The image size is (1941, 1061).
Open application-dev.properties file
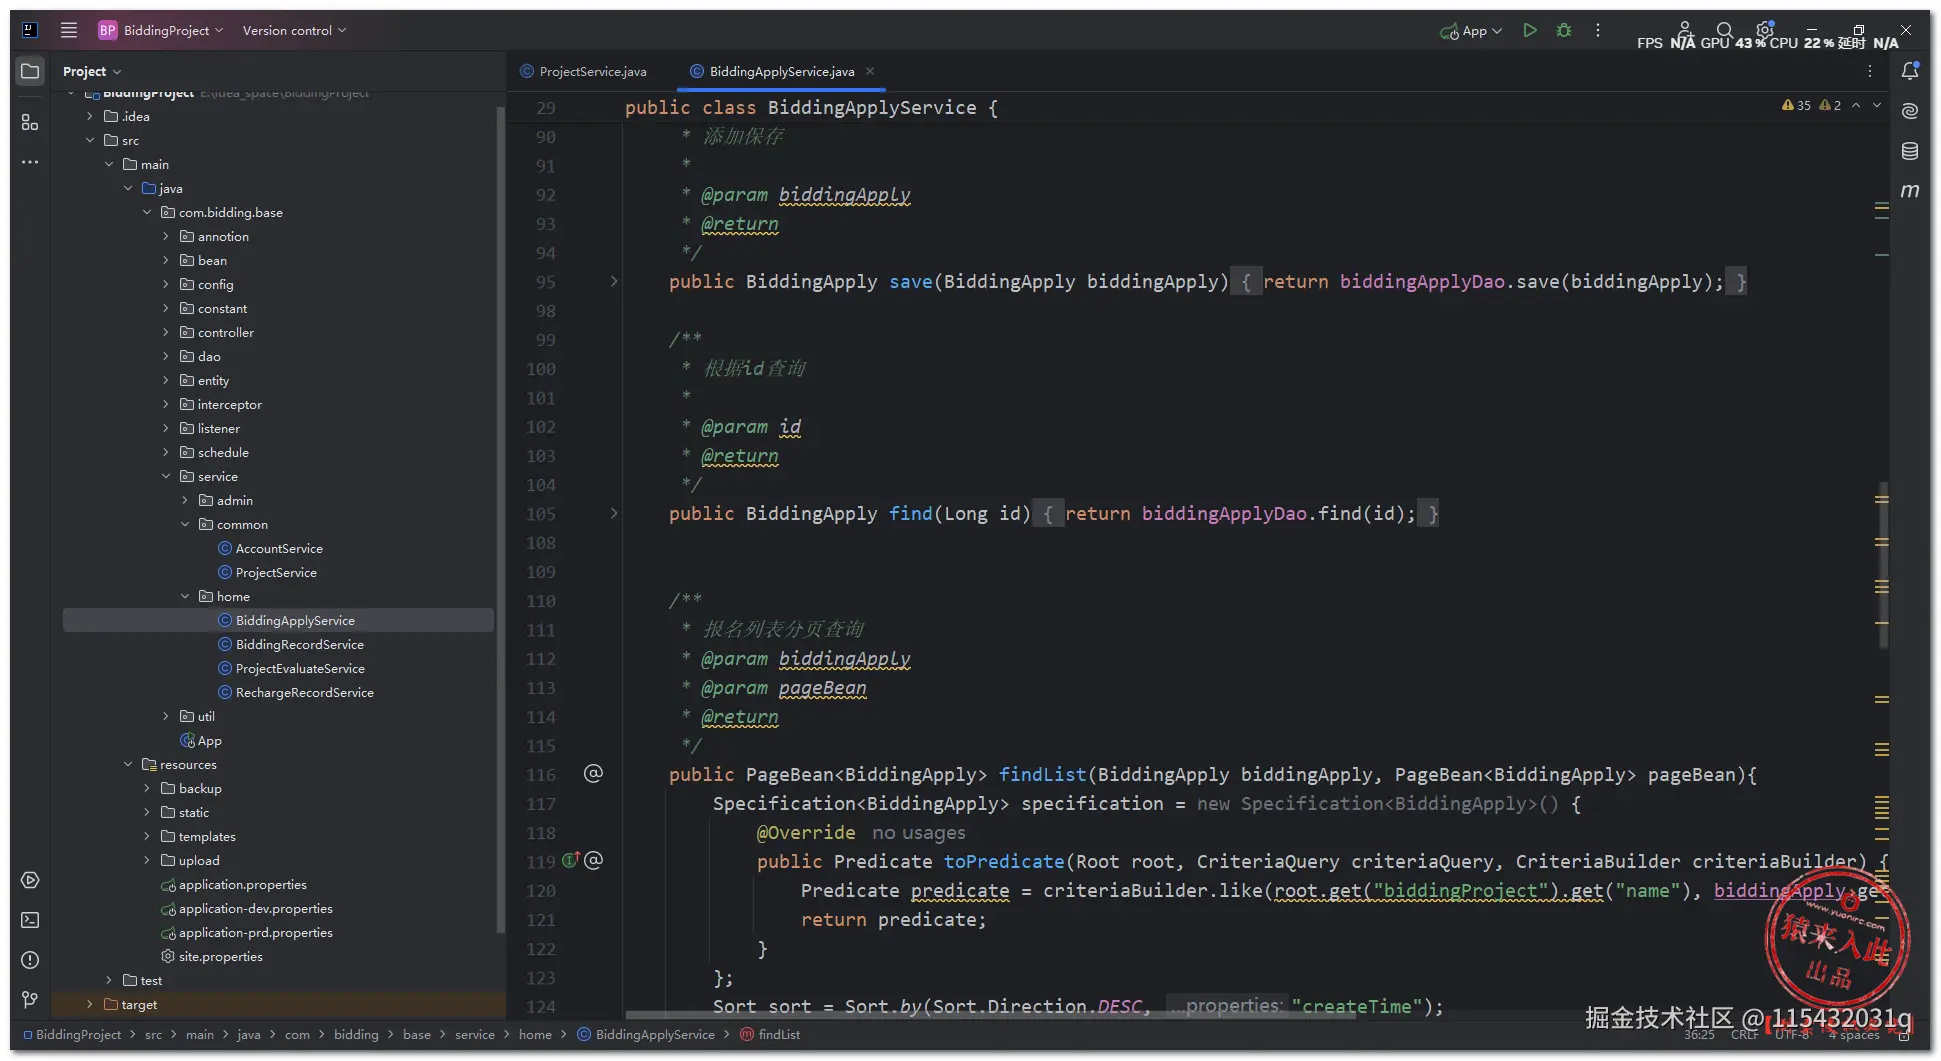tap(246, 908)
